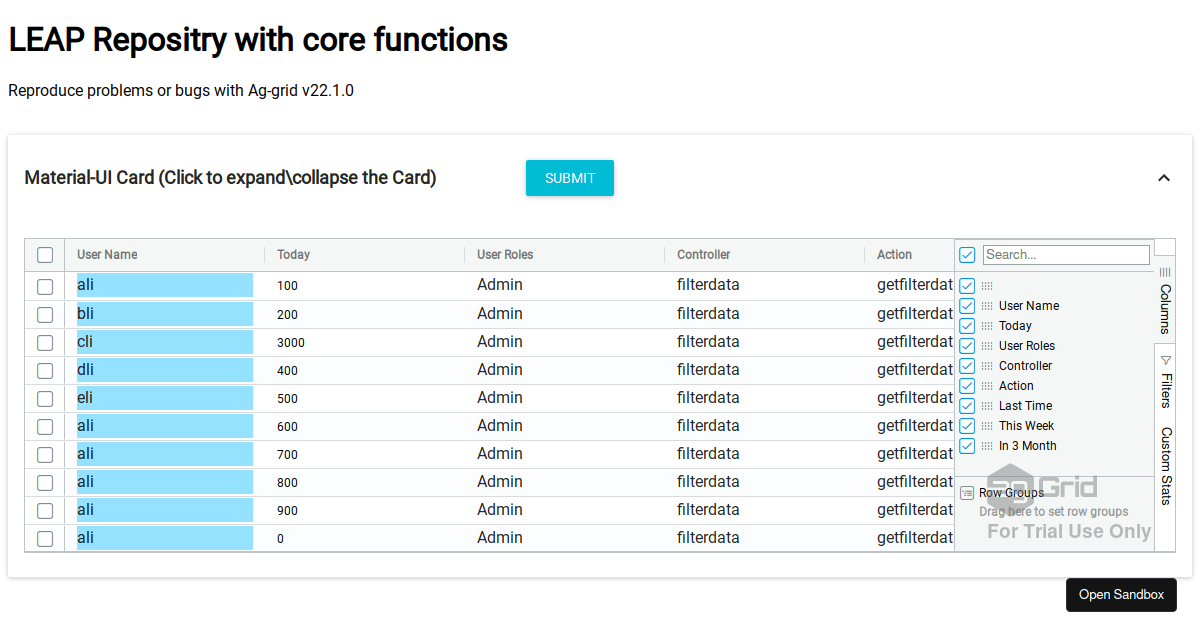Click the Open Sandbox button
The width and height of the screenshot is (1200, 630).
[1121, 594]
